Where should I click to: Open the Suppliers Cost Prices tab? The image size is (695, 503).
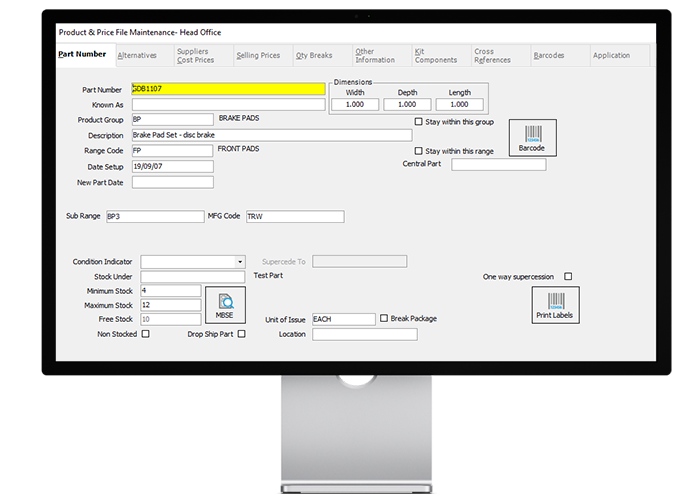pyautogui.click(x=195, y=55)
